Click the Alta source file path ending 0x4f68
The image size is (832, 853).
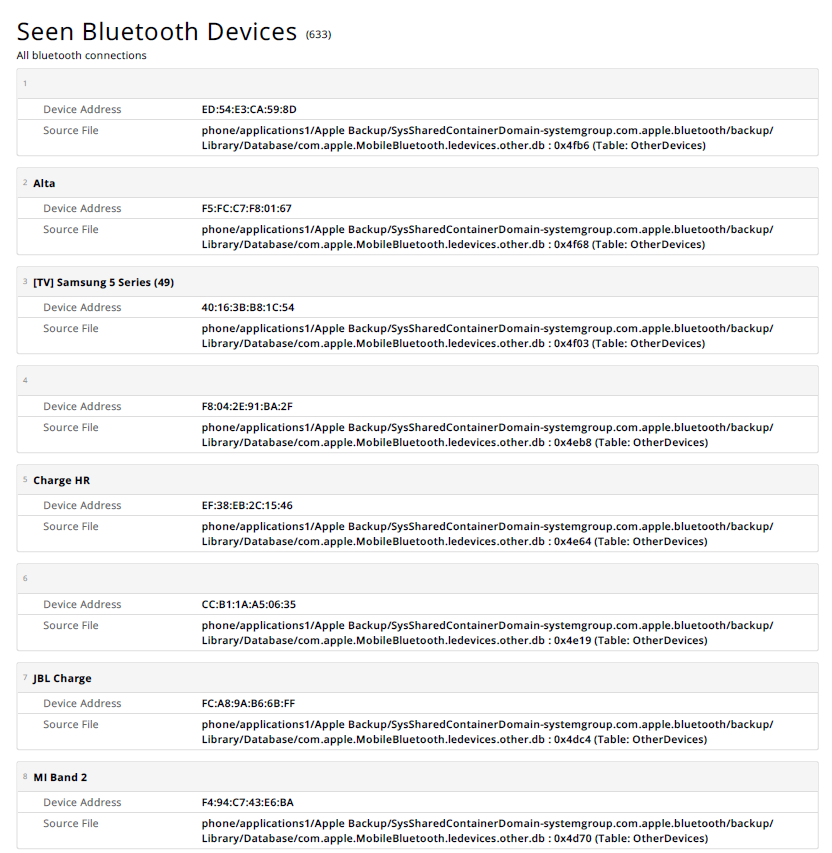click(x=487, y=237)
